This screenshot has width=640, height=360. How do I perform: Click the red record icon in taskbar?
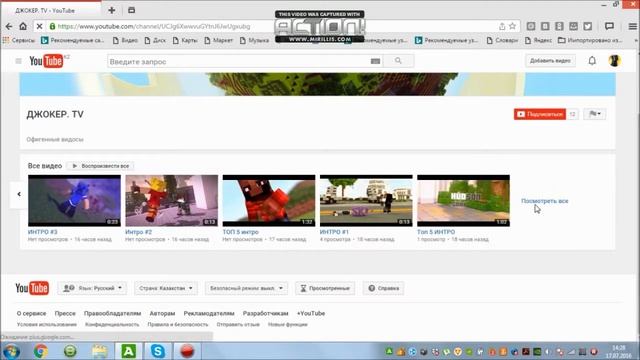coord(187,351)
